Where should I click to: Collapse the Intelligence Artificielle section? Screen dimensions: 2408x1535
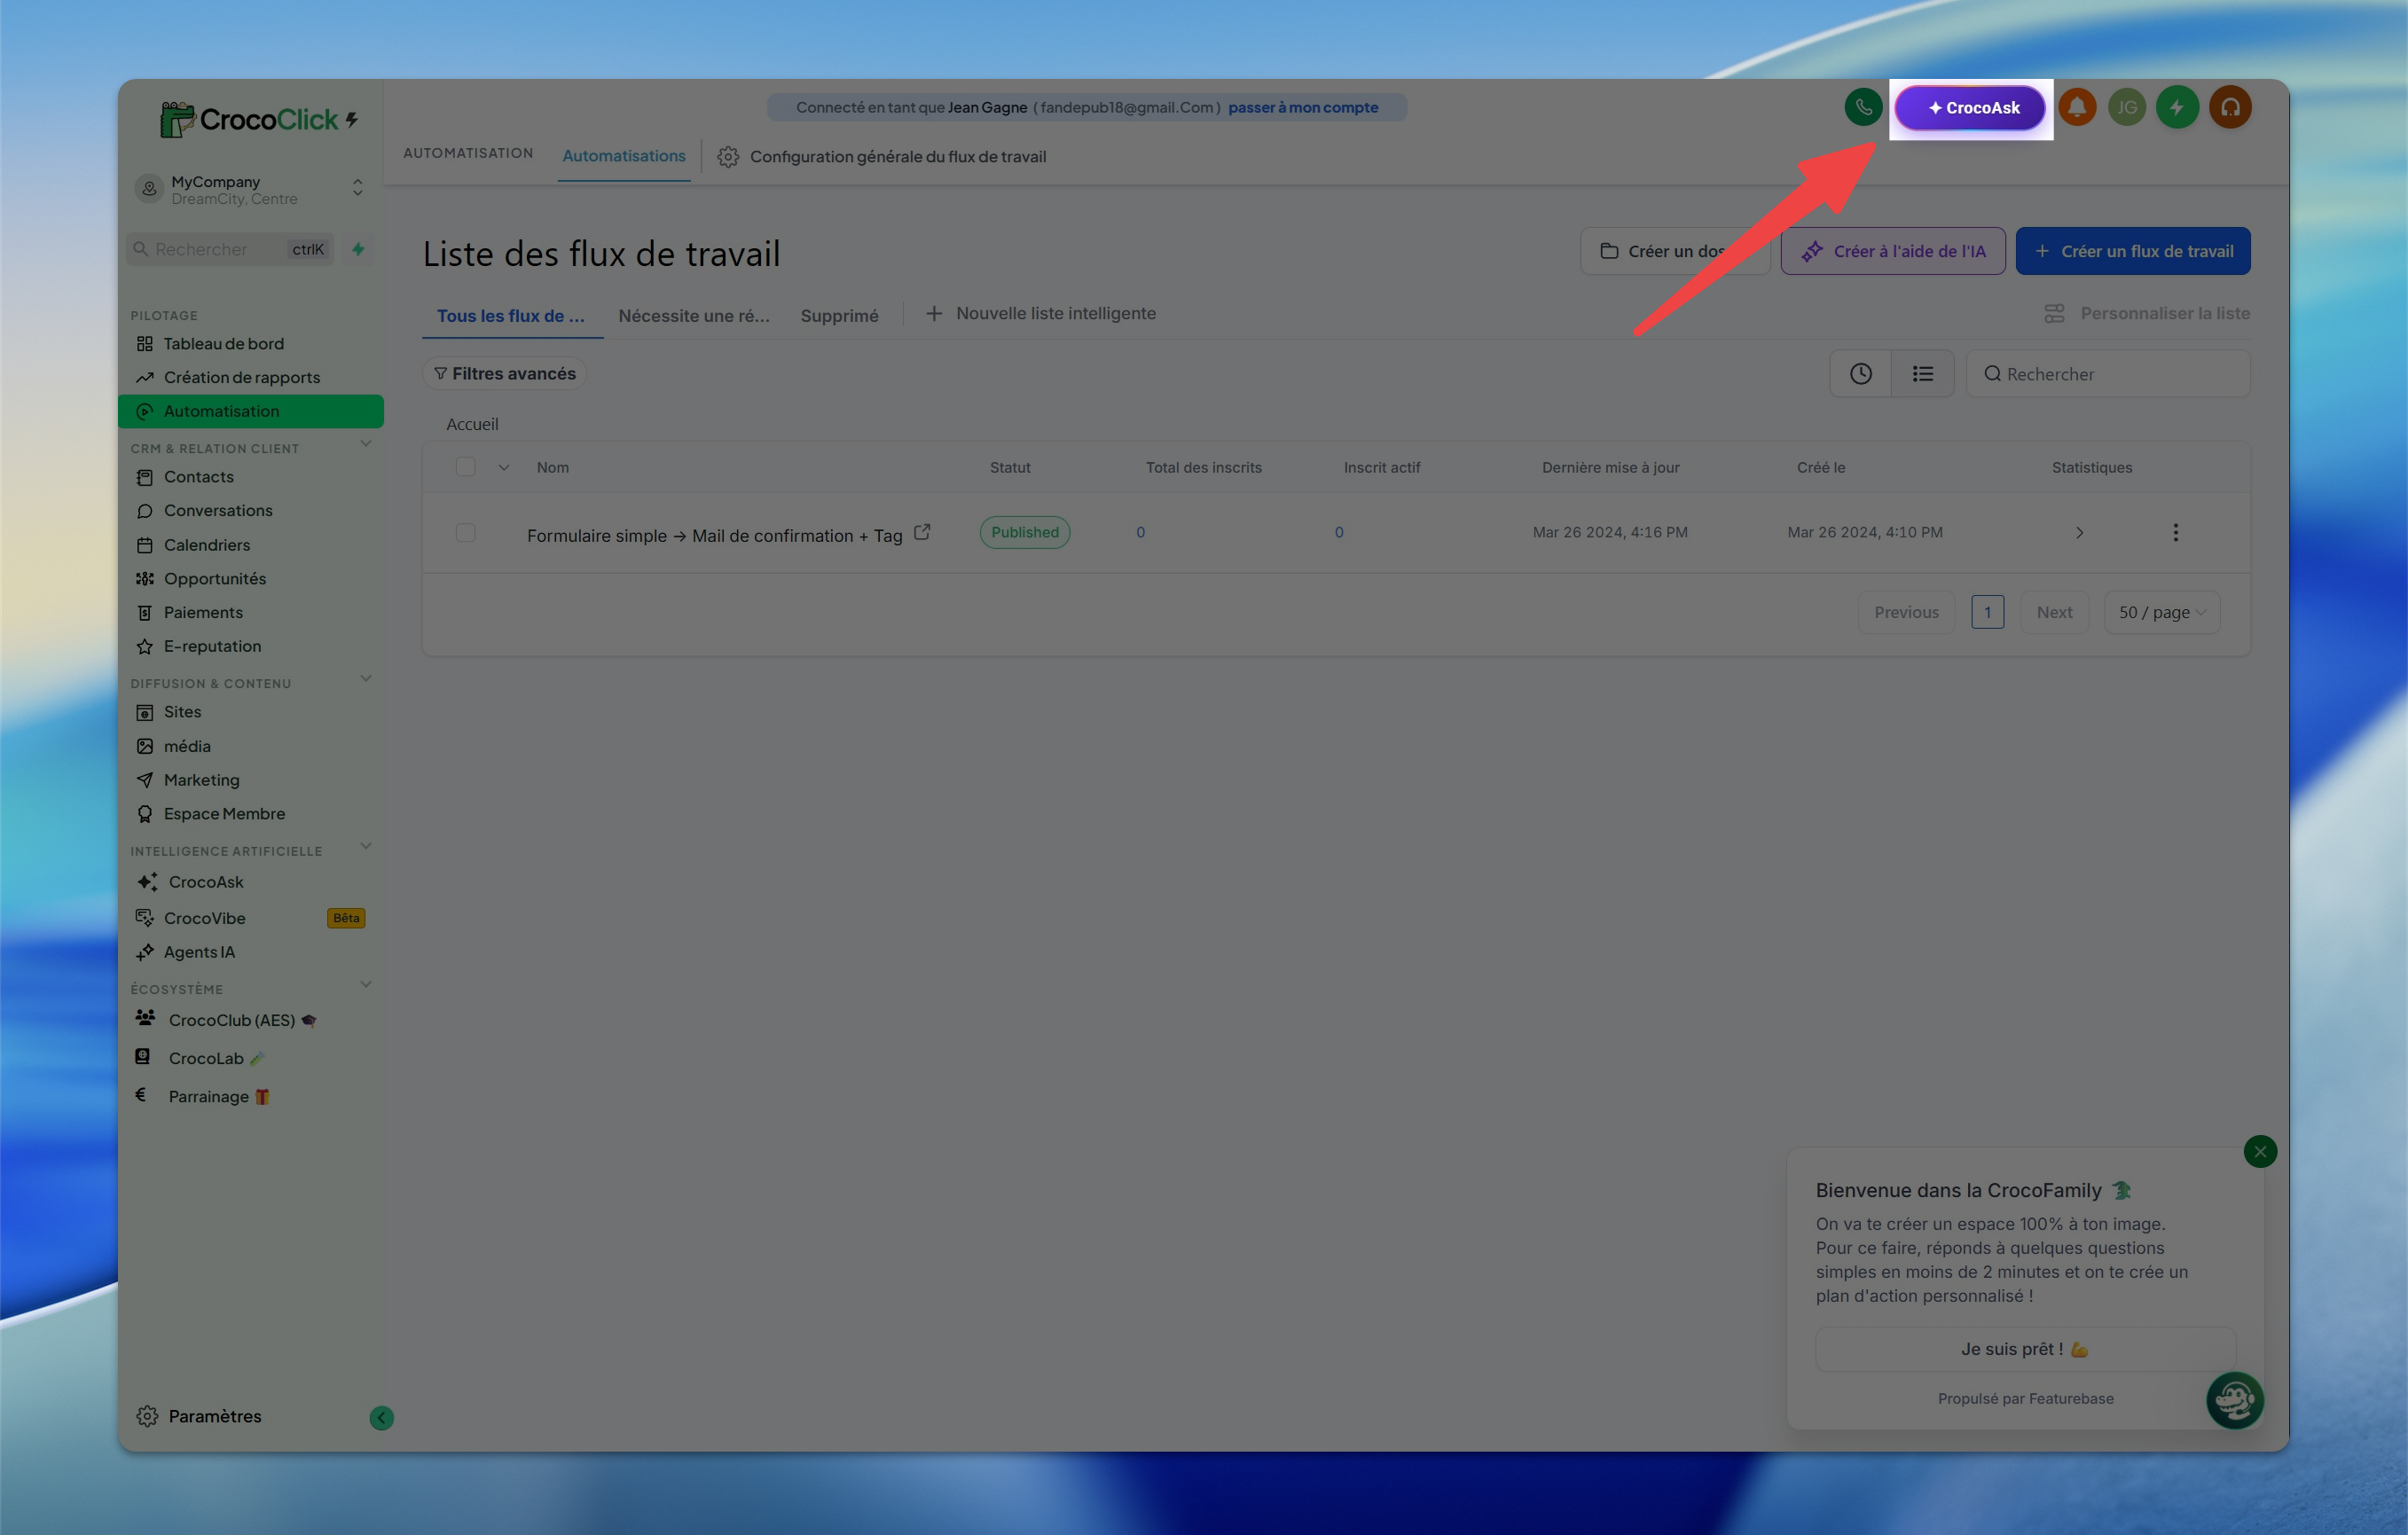(x=366, y=847)
